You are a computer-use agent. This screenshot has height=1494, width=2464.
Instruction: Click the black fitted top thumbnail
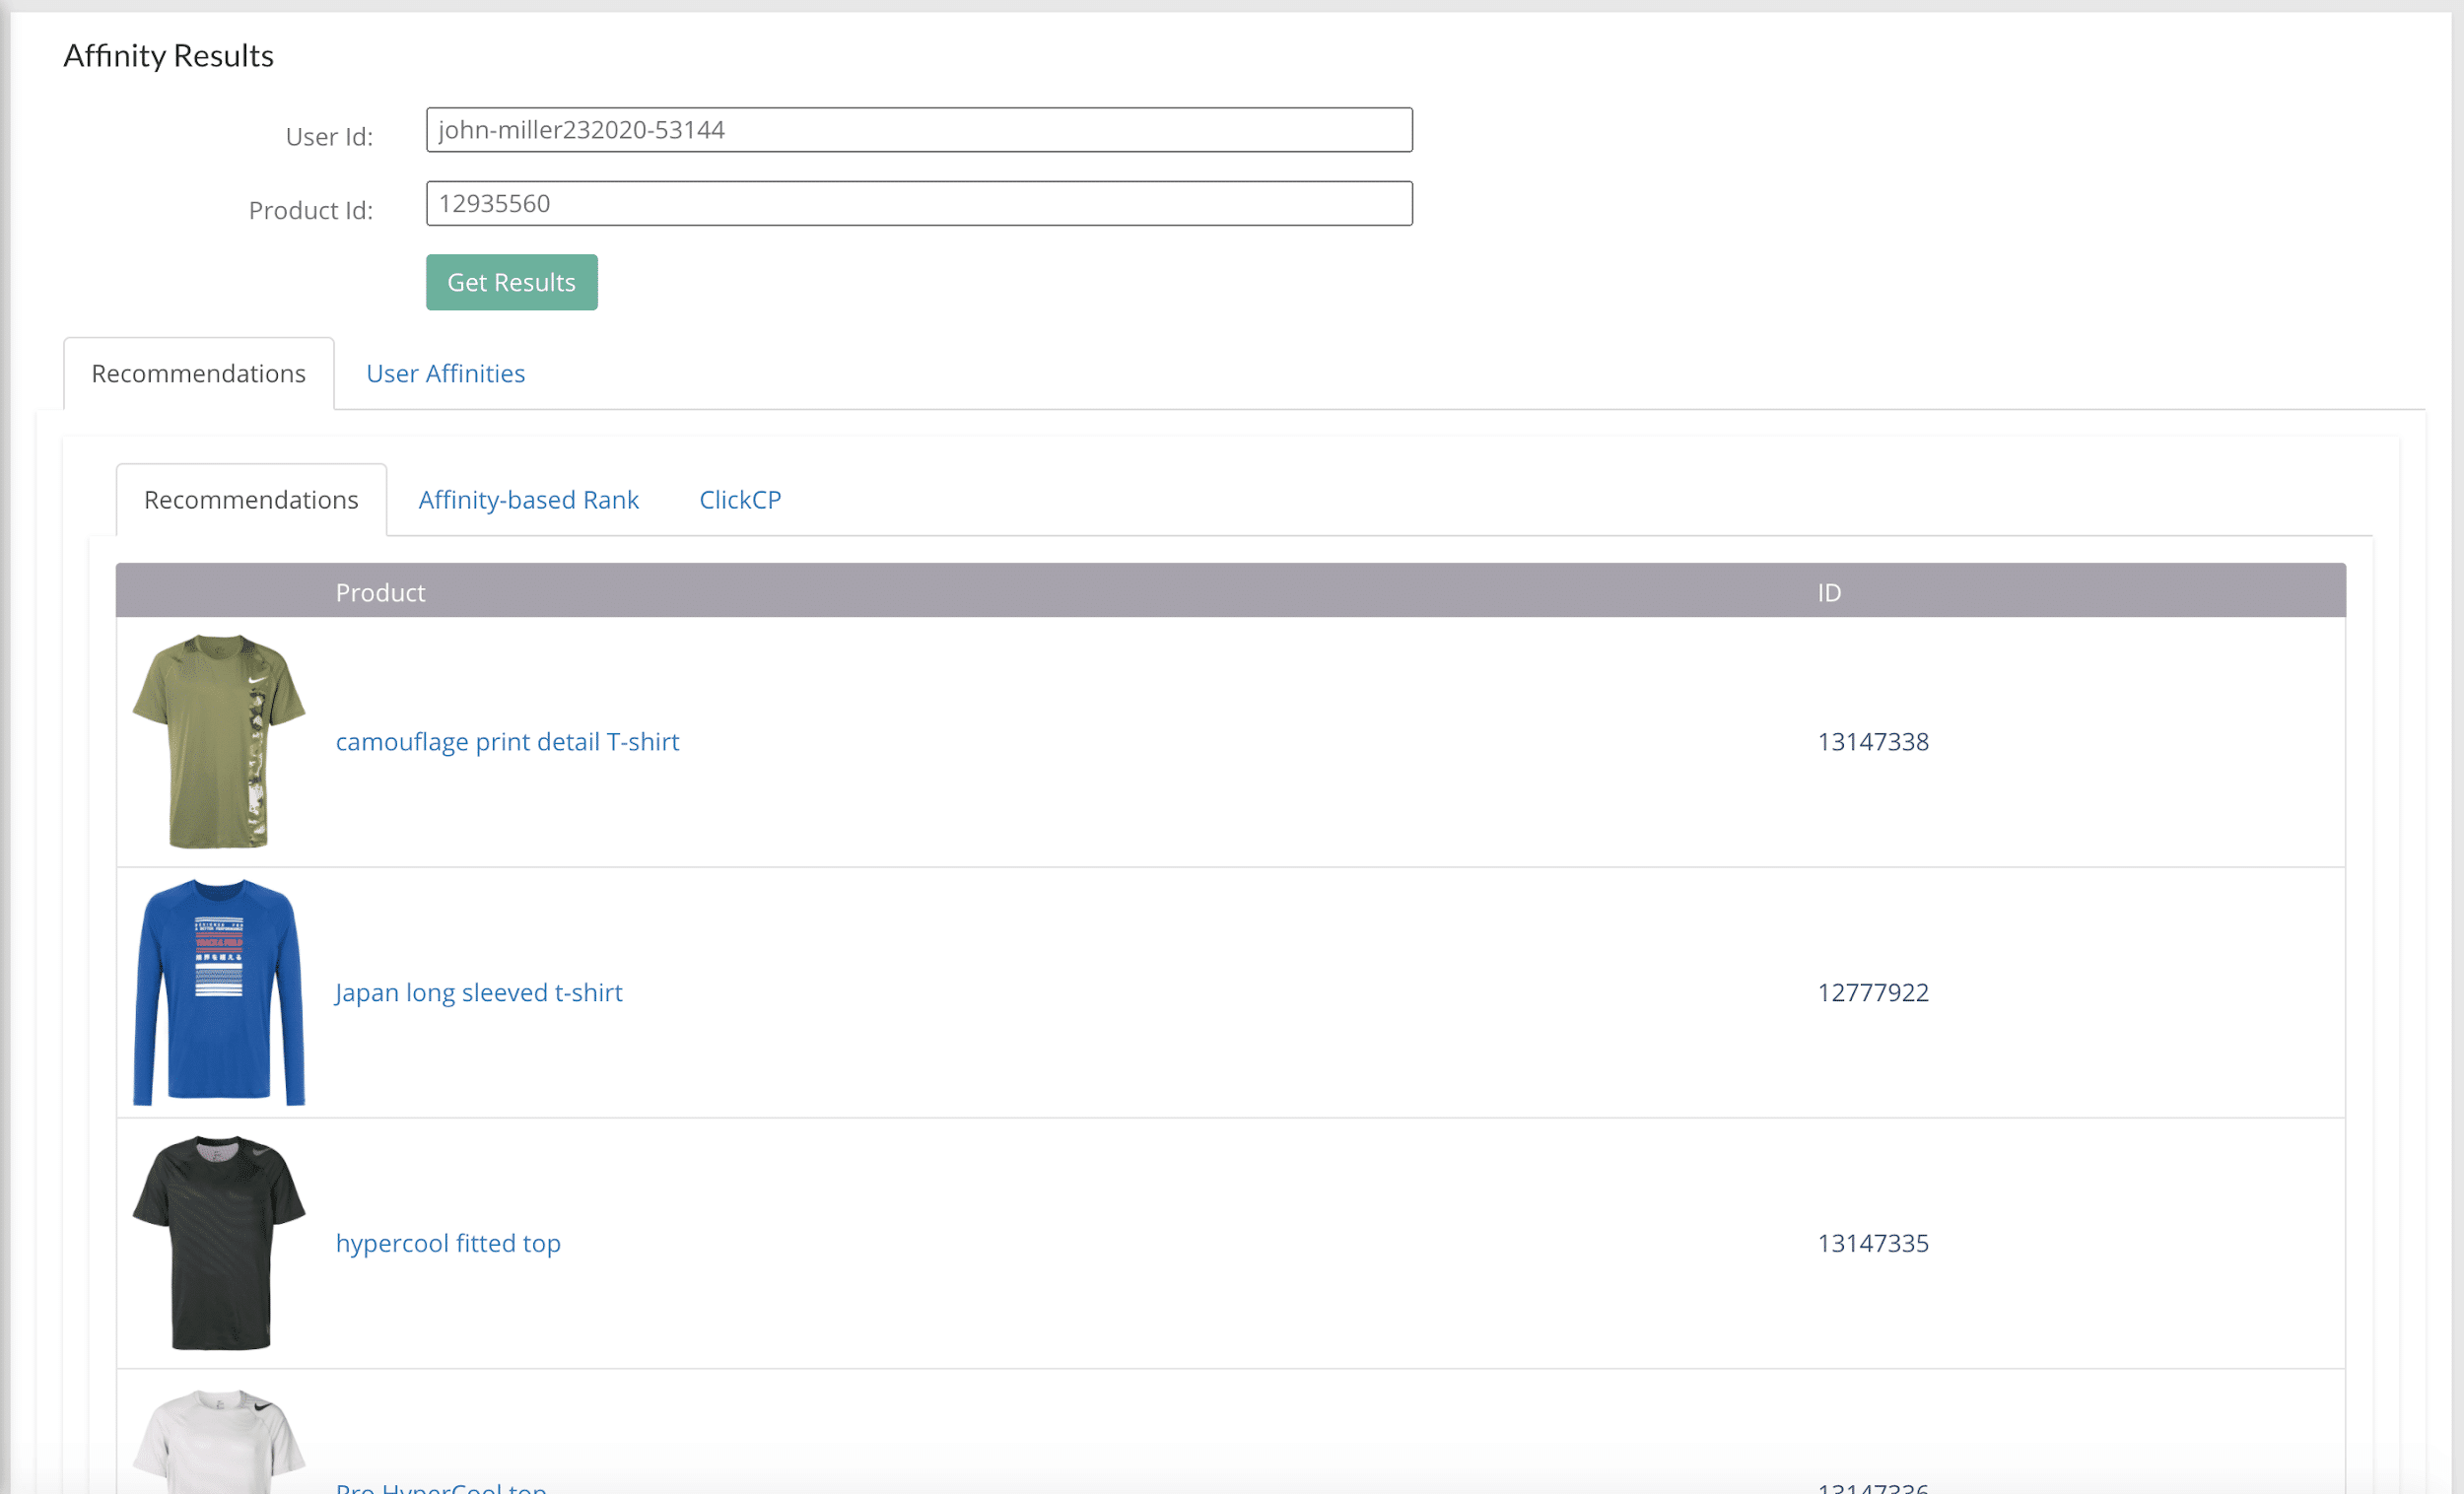219,1243
